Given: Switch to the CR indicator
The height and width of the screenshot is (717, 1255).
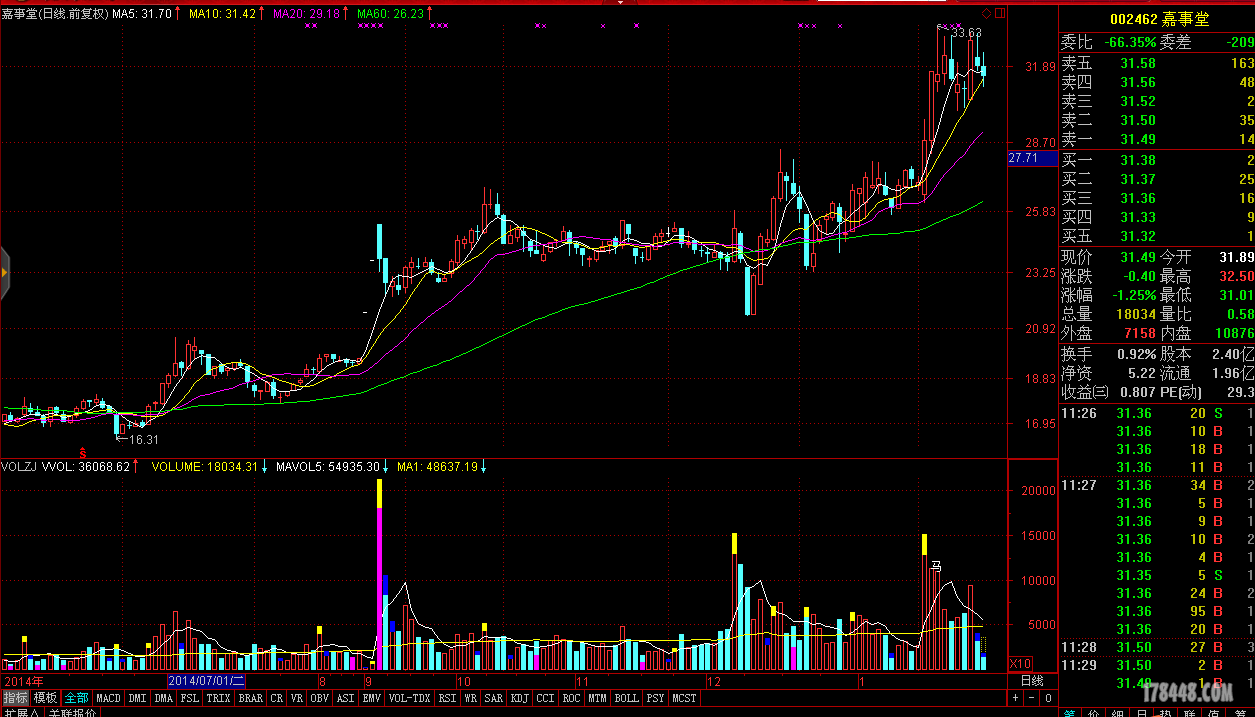Looking at the screenshot, I should (x=277, y=698).
